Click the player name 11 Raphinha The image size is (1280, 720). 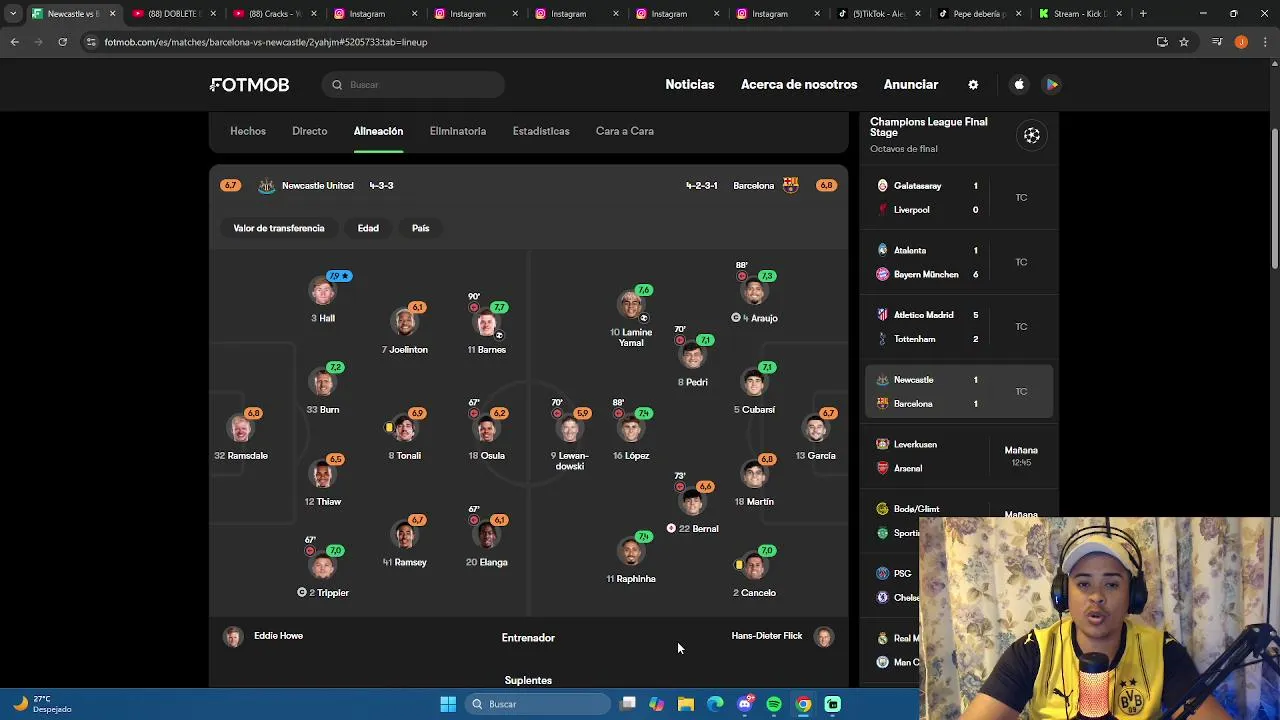pyautogui.click(x=631, y=579)
